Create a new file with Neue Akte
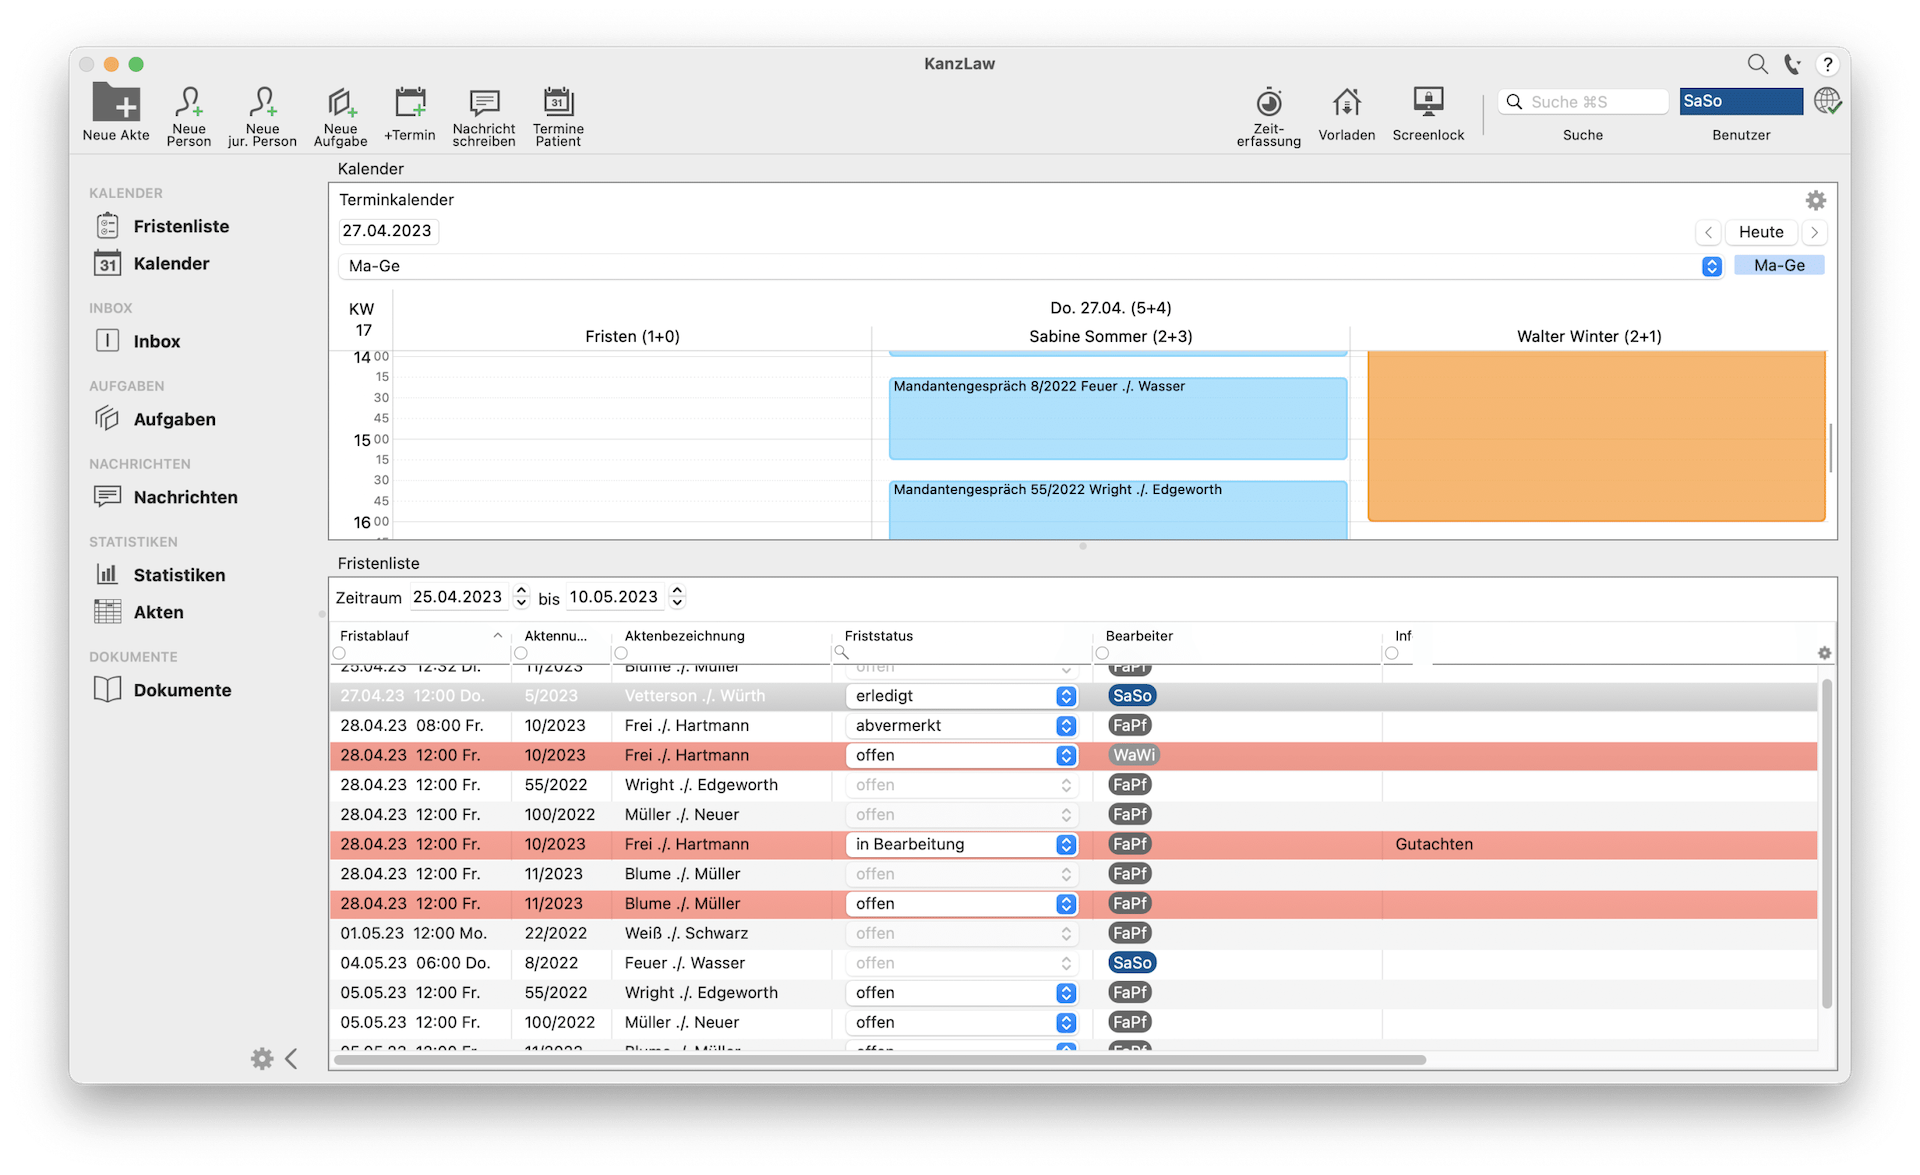The height and width of the screenshot is (1175, 1920). tap(116, 113)
